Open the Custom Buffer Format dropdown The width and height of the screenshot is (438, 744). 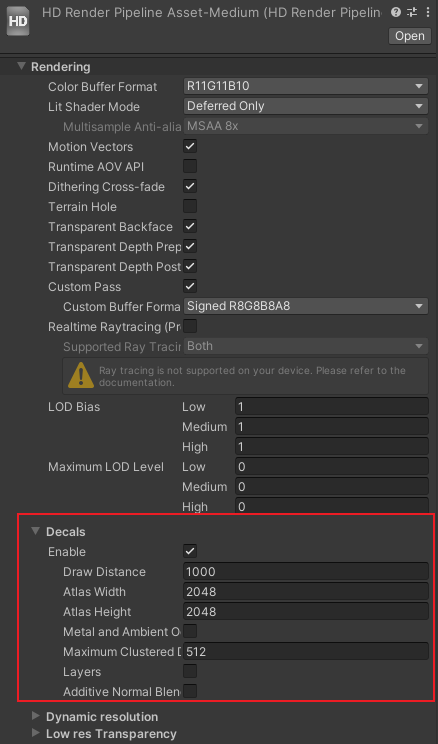(306, 306)
